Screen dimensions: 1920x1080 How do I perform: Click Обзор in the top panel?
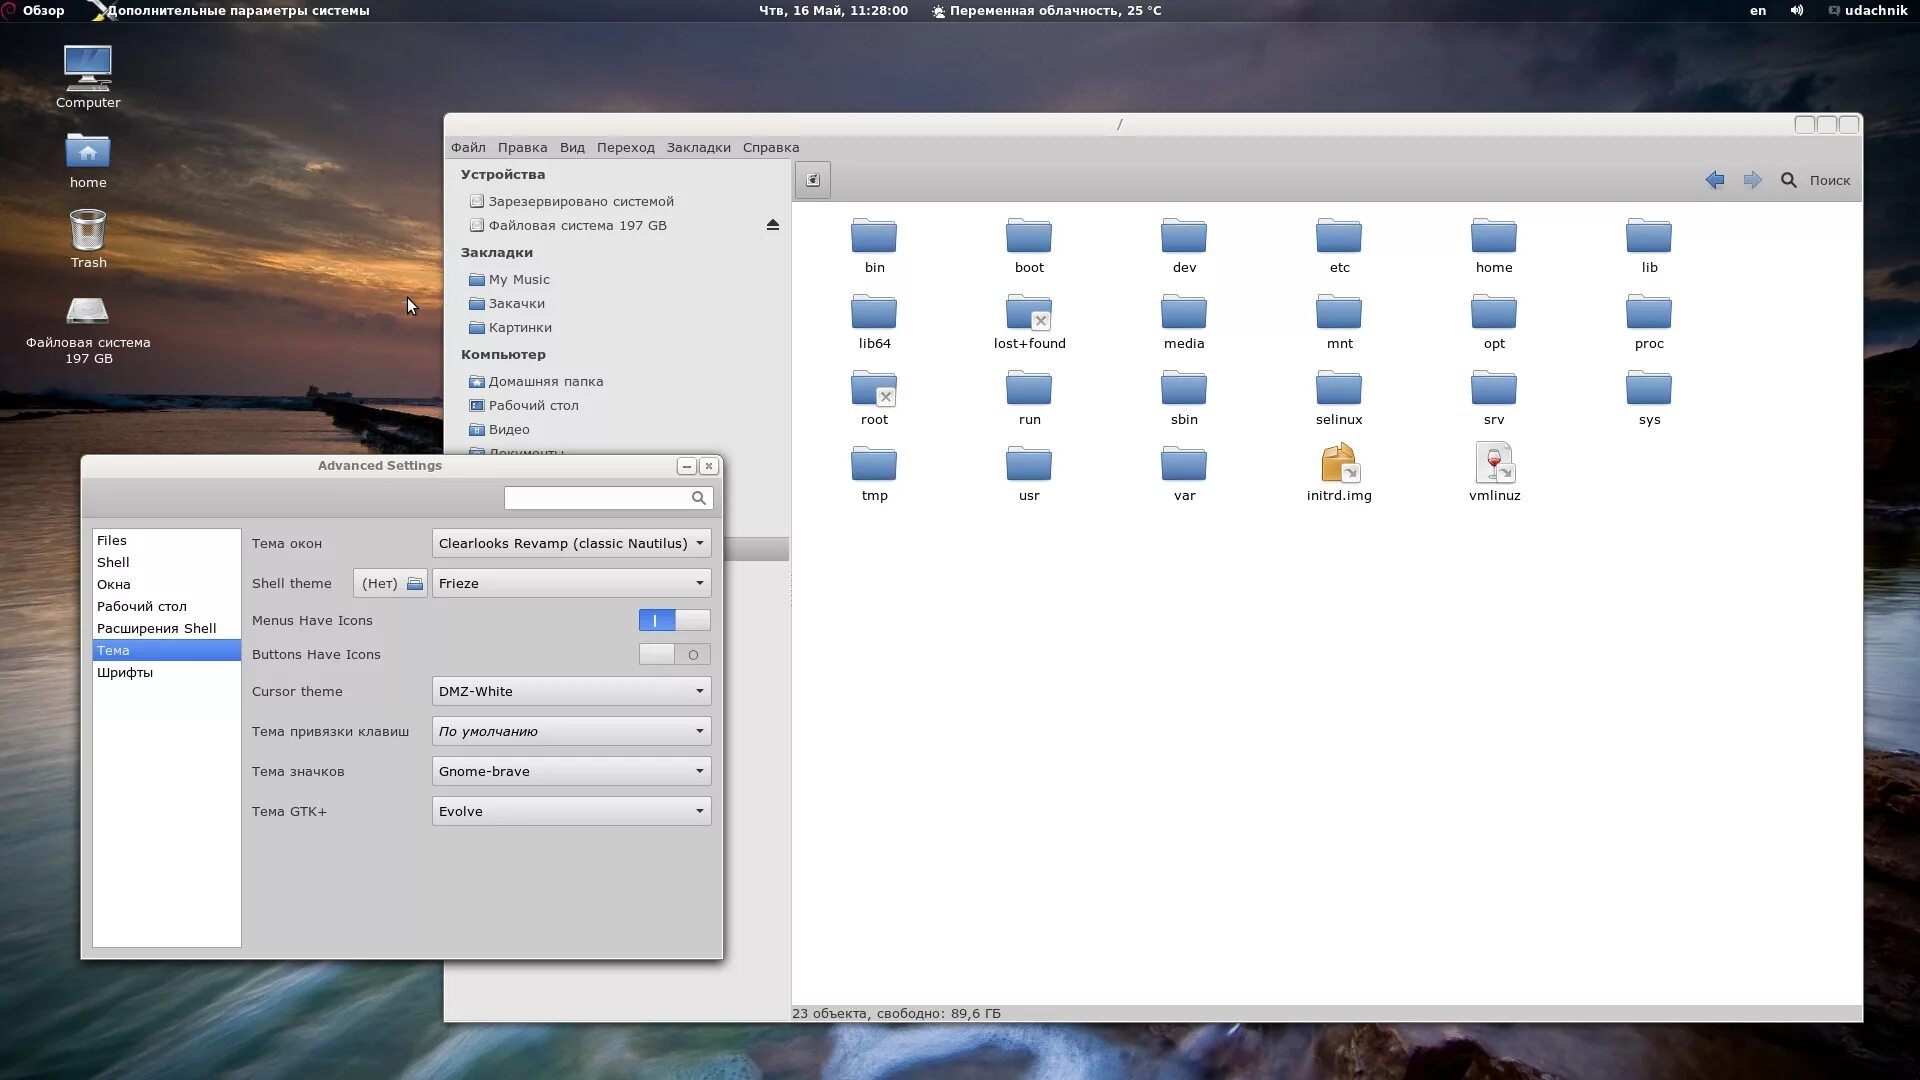(43, 10)
